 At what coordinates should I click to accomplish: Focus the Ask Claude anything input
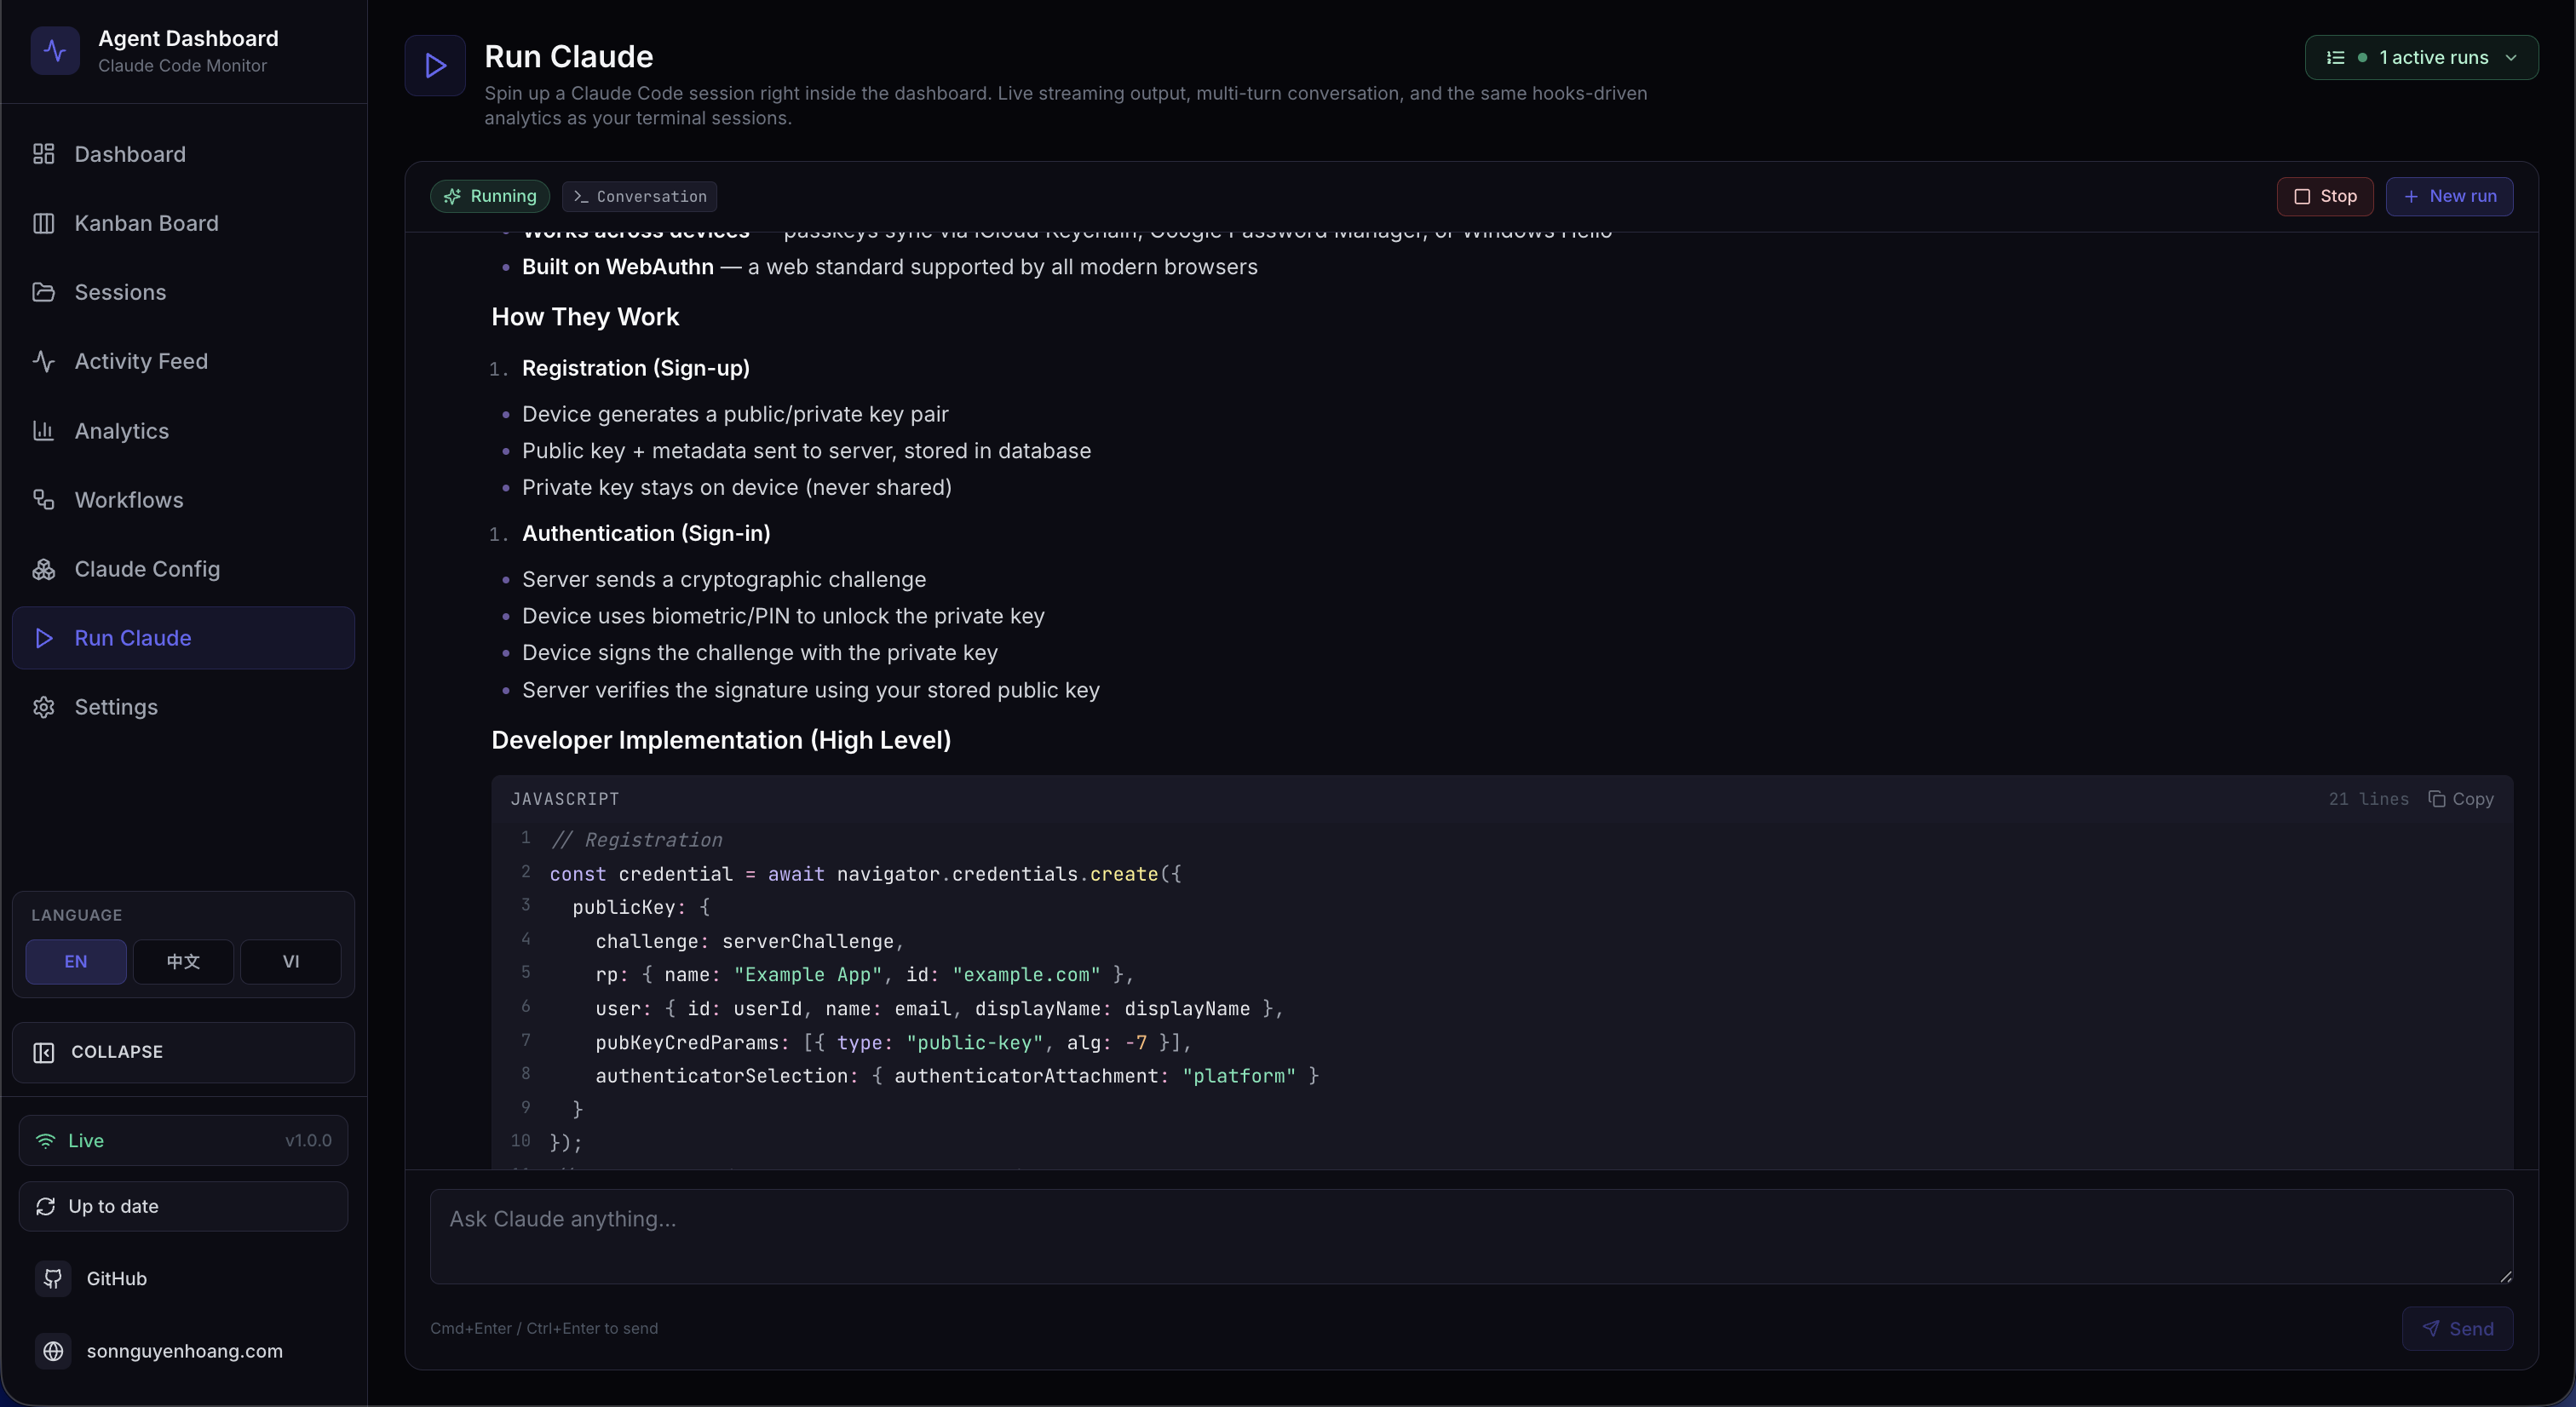(1471, 1237)
